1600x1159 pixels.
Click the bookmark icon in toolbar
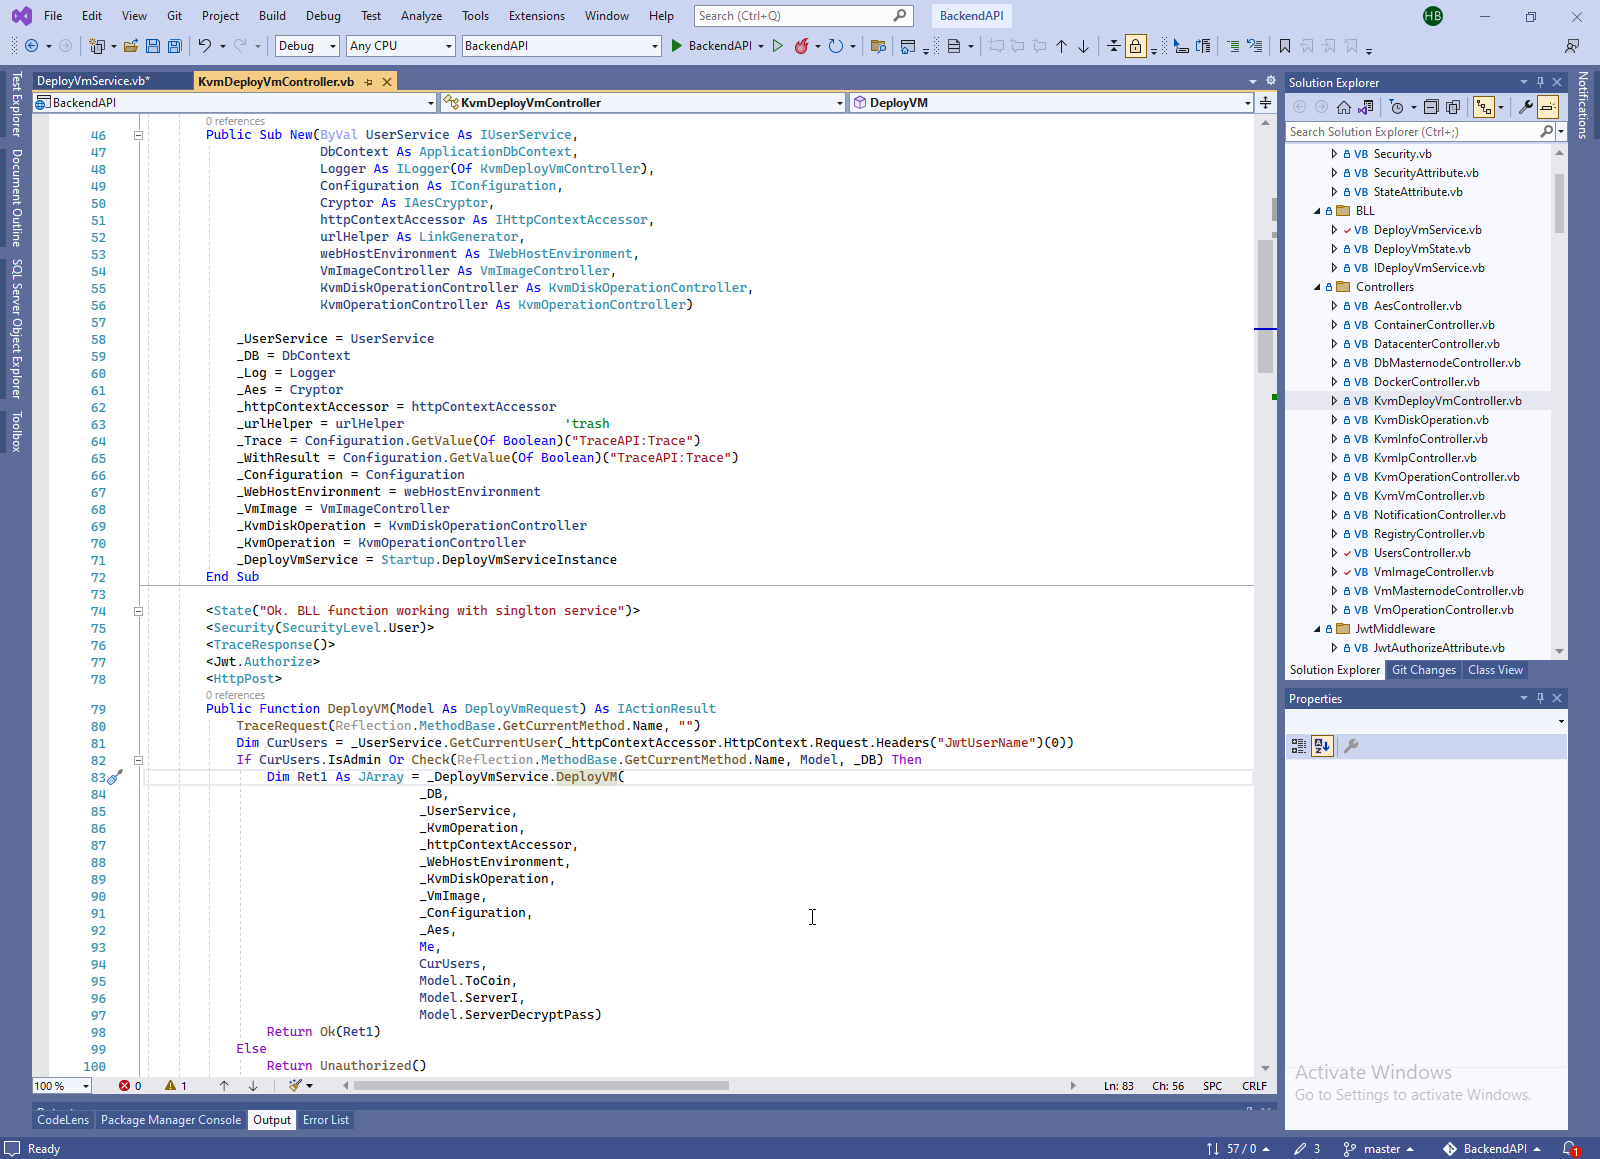pyautogui.click(x=1285, y=46)
